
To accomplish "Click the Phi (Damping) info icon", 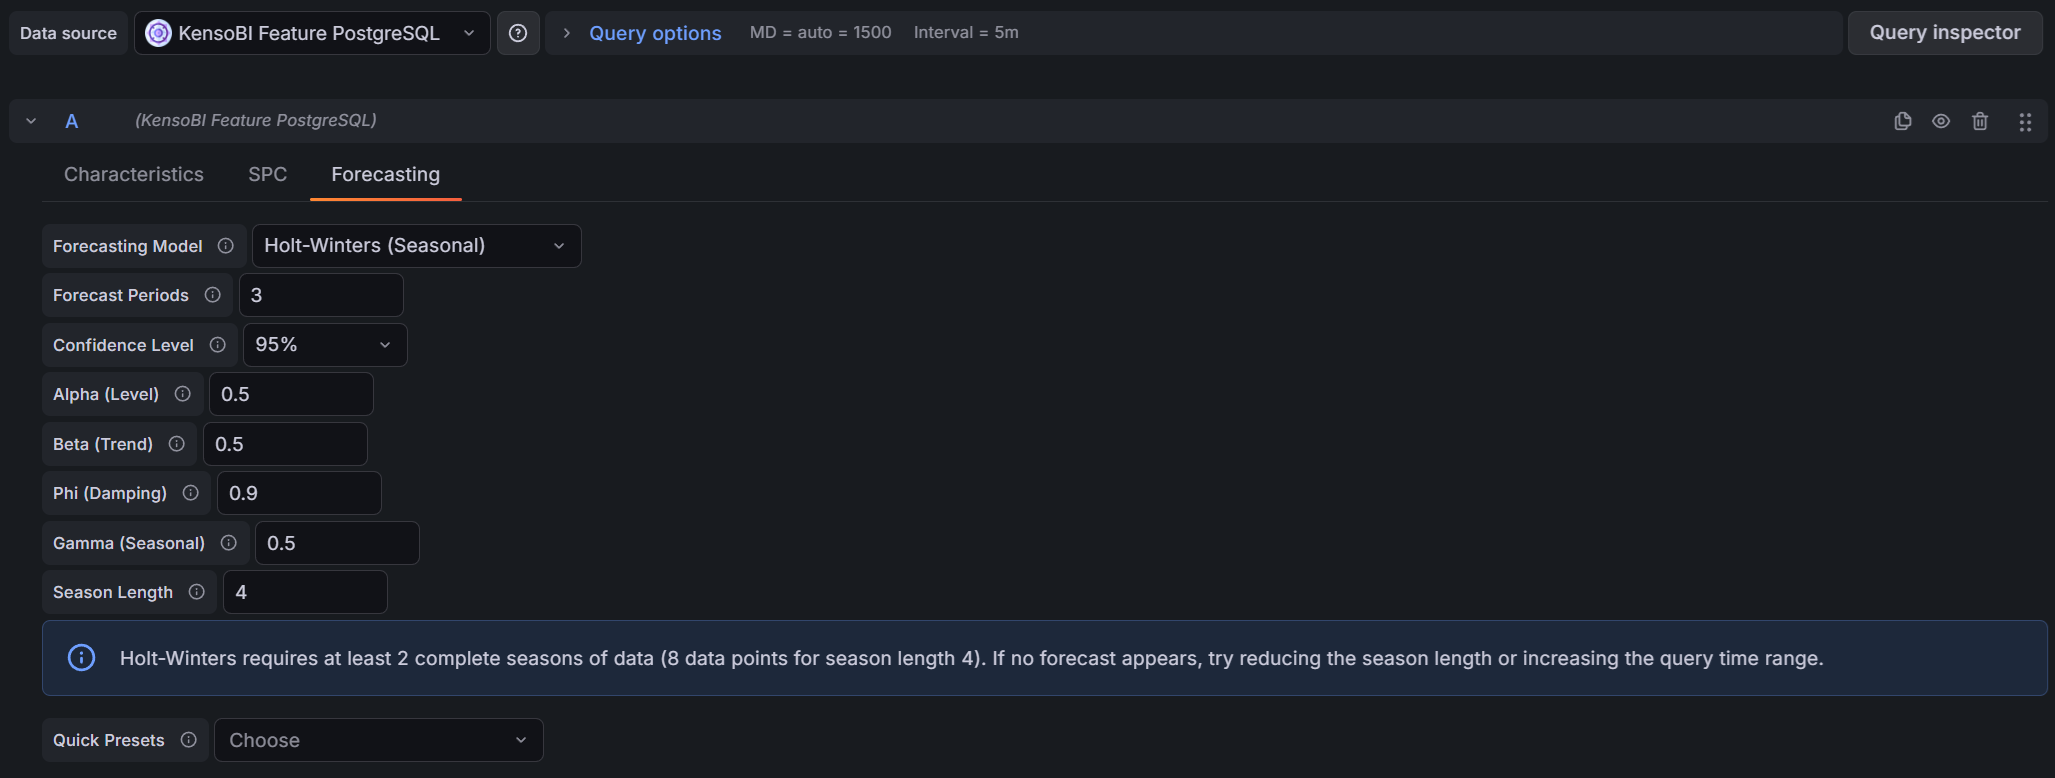I will tap(191, 493).
